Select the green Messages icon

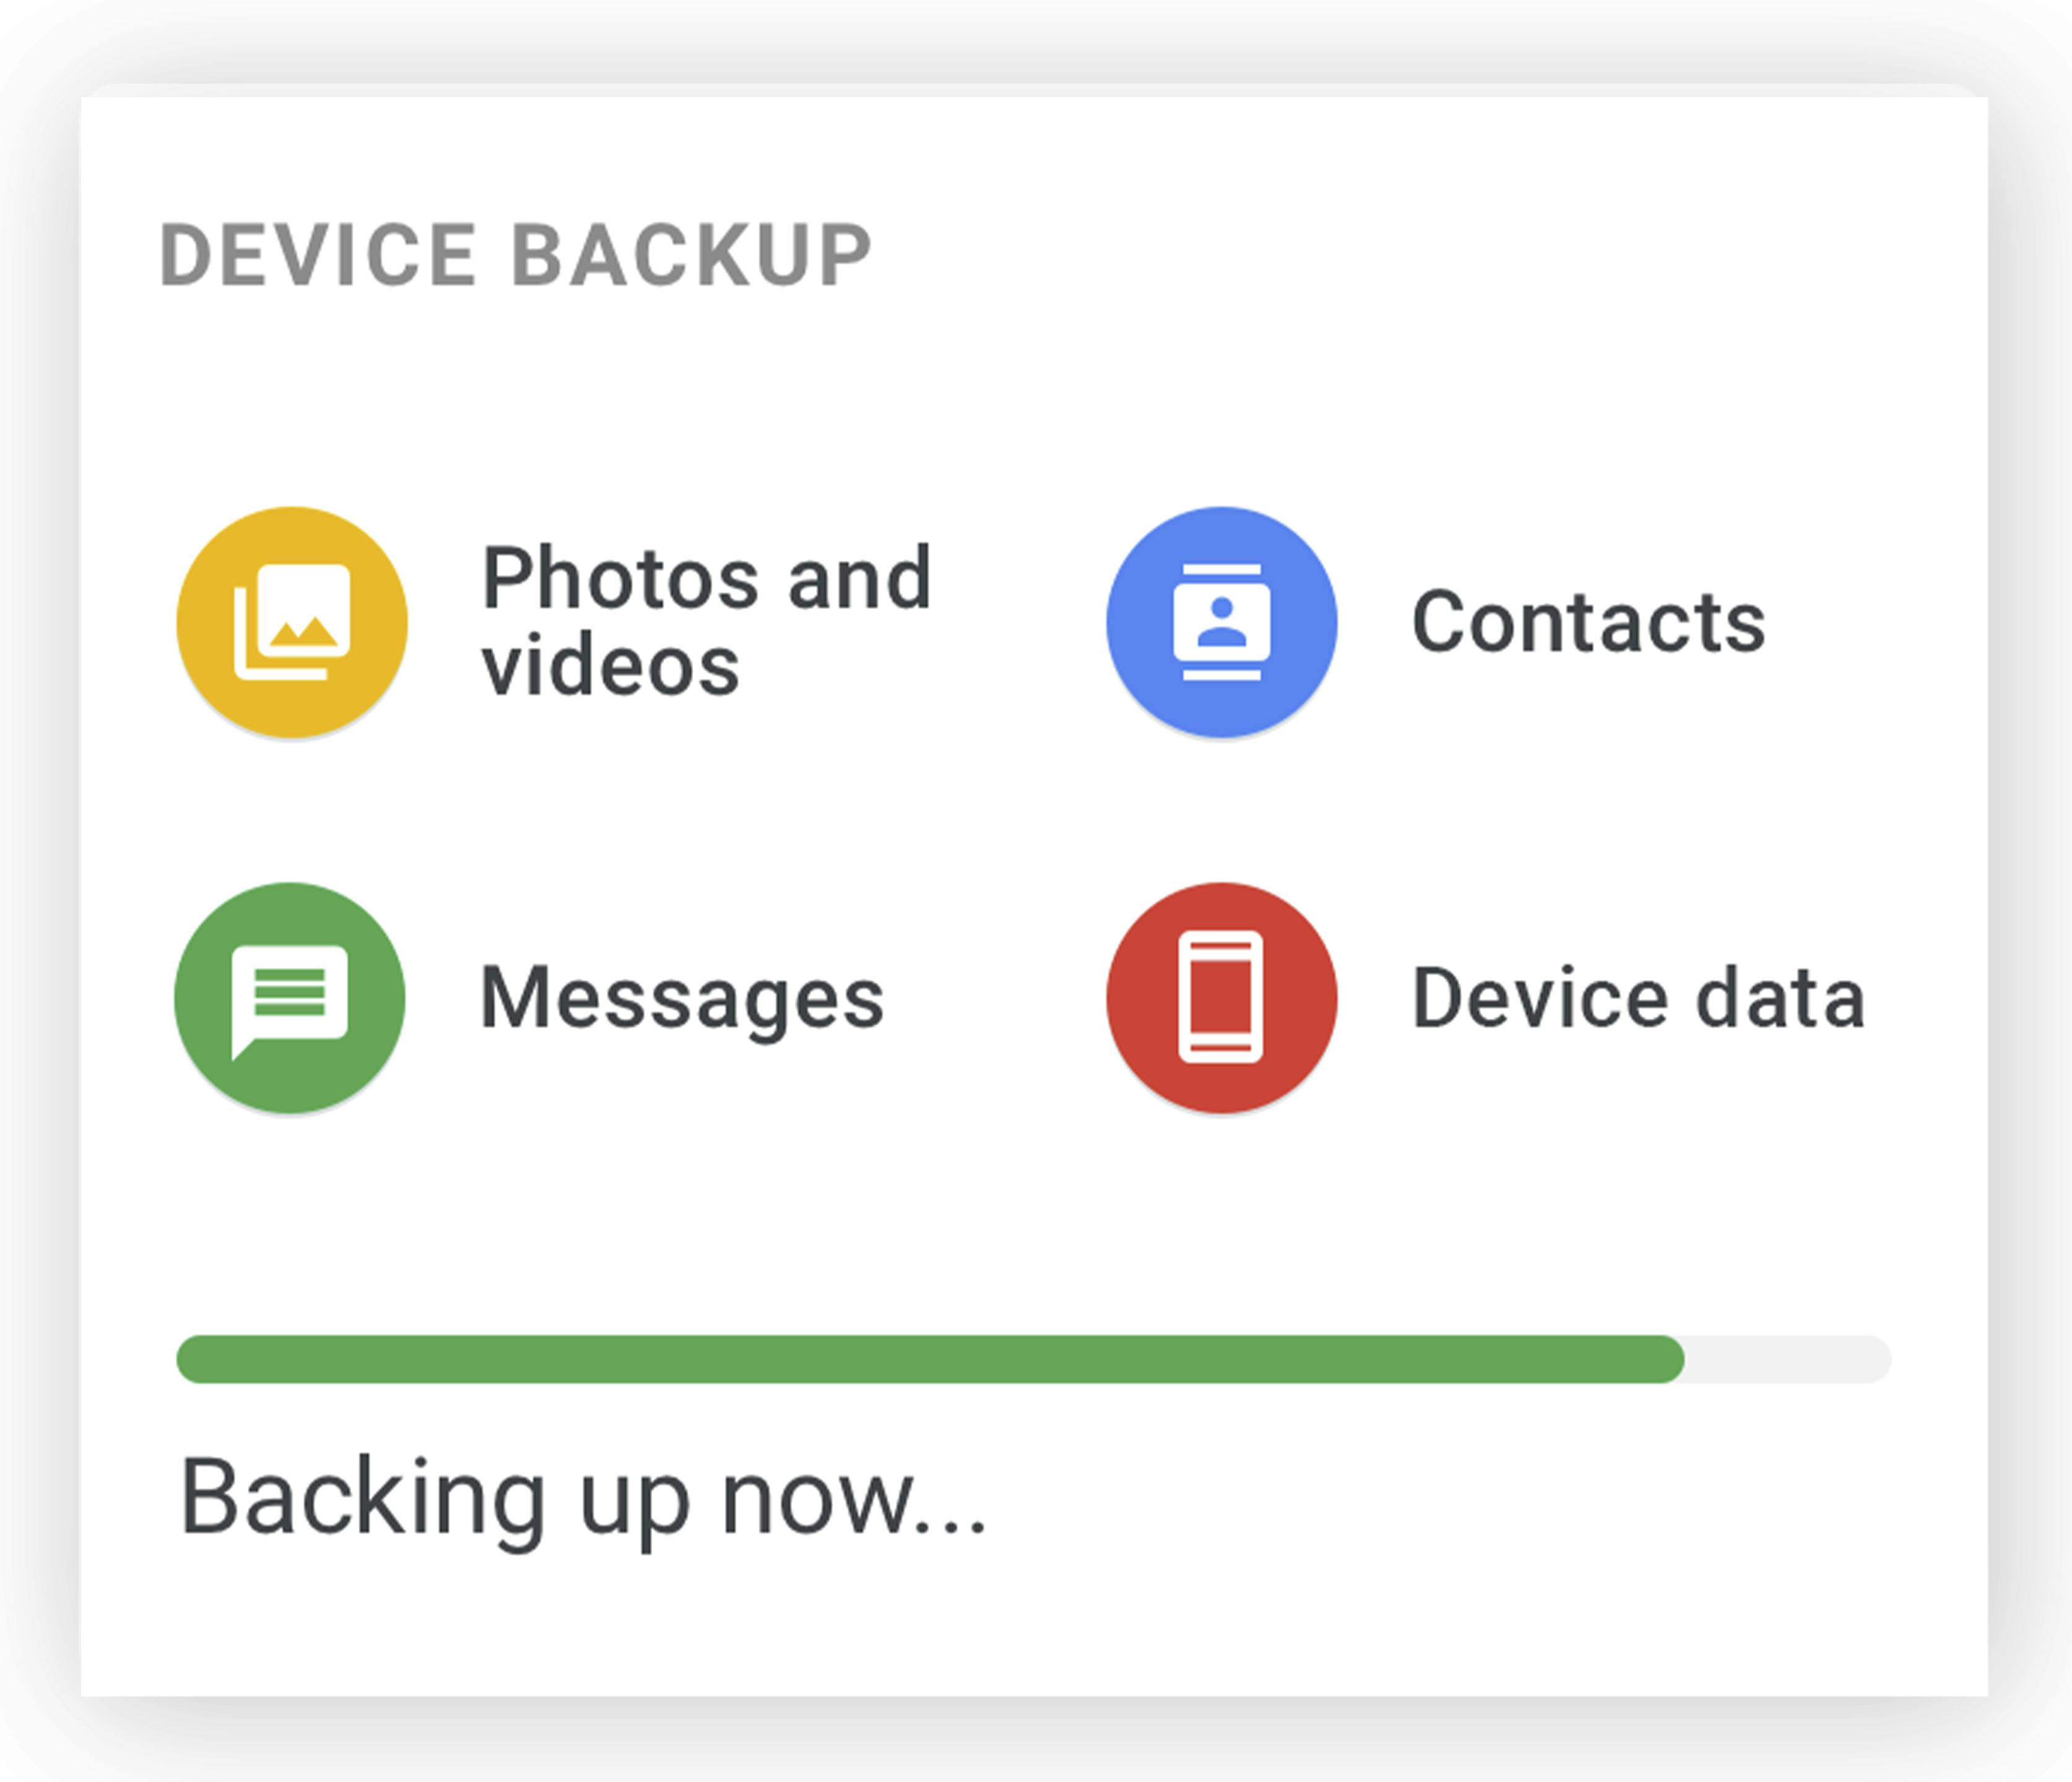(290, 997)
